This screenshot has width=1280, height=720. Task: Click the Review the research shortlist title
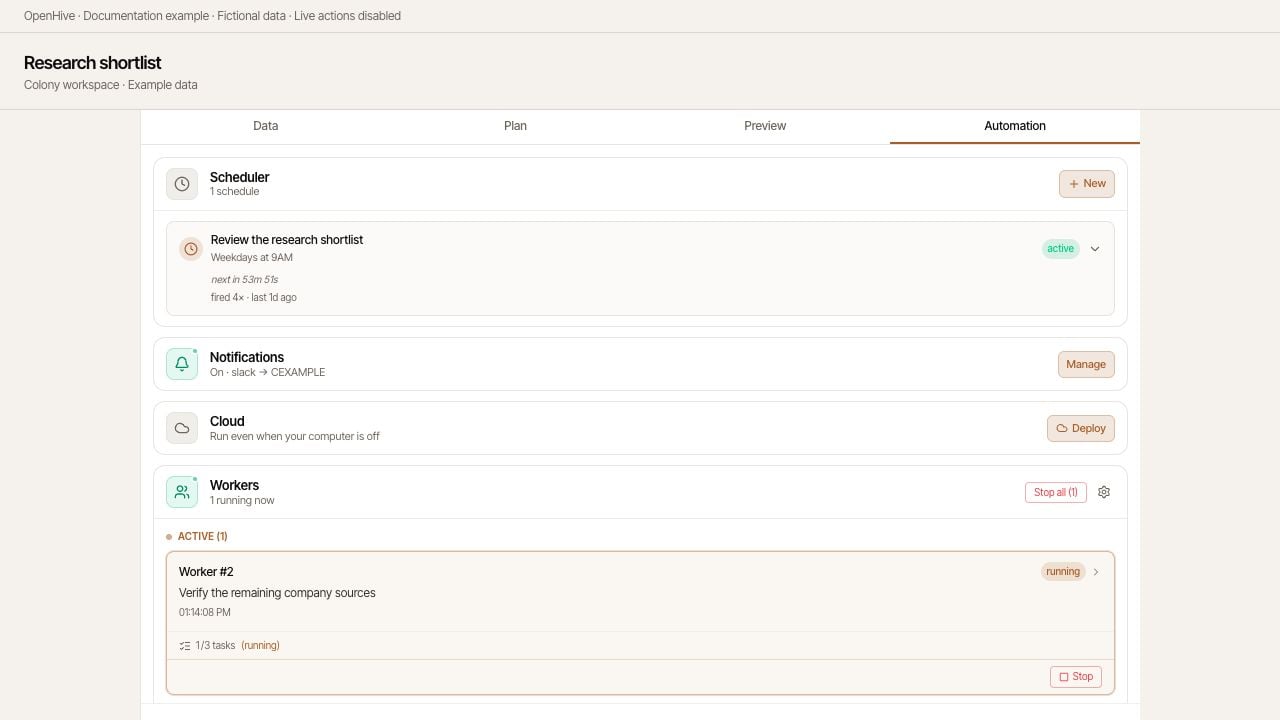[x=287, y=240]
